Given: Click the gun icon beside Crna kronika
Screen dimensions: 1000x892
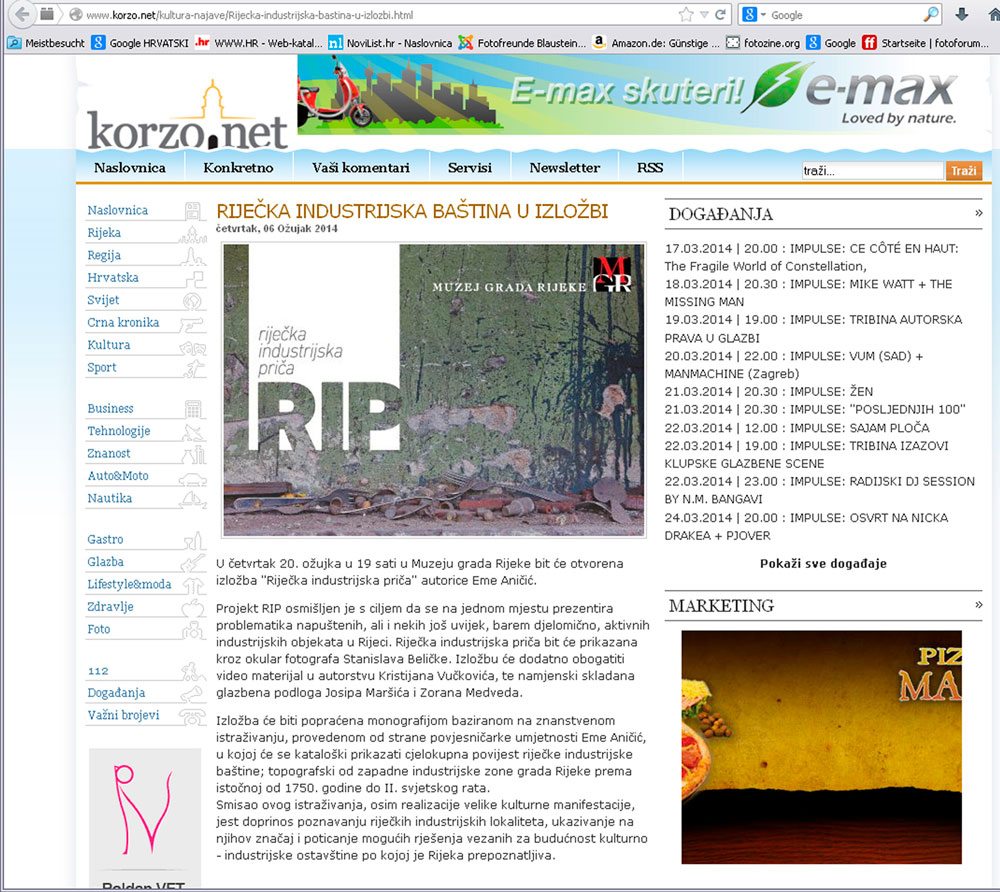Looking at the screenshot, I should pyautogui.click(x=192, y=323).
